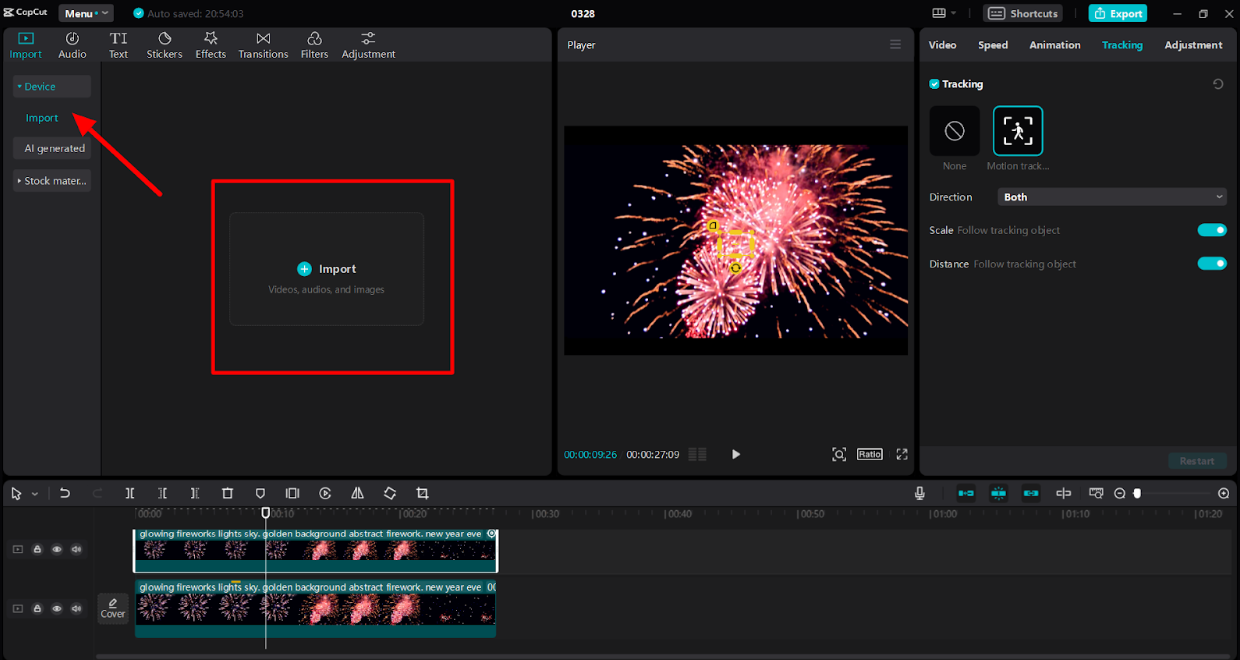The height and width of the screenshot is (660, 1240).
Task: Open the CapCut Menu dropdown
Action: point(85,13)
